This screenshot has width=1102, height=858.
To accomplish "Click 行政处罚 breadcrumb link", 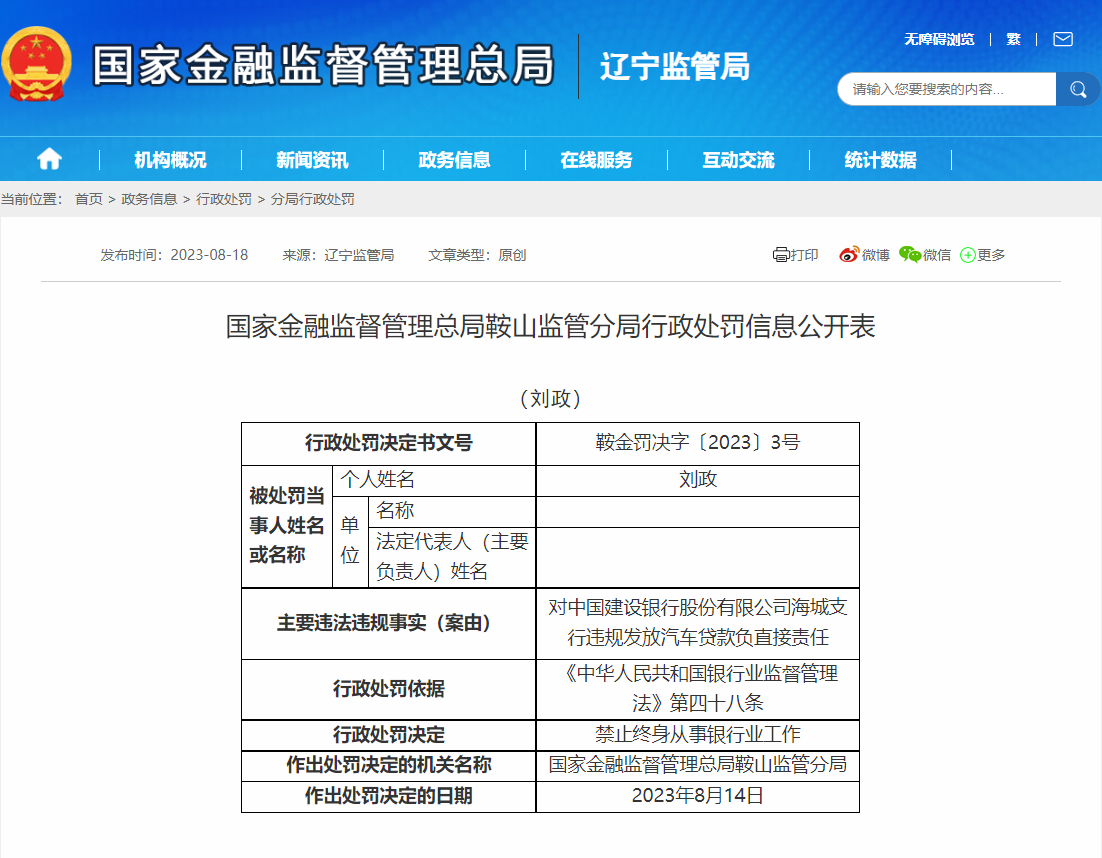I will (224, 199).
